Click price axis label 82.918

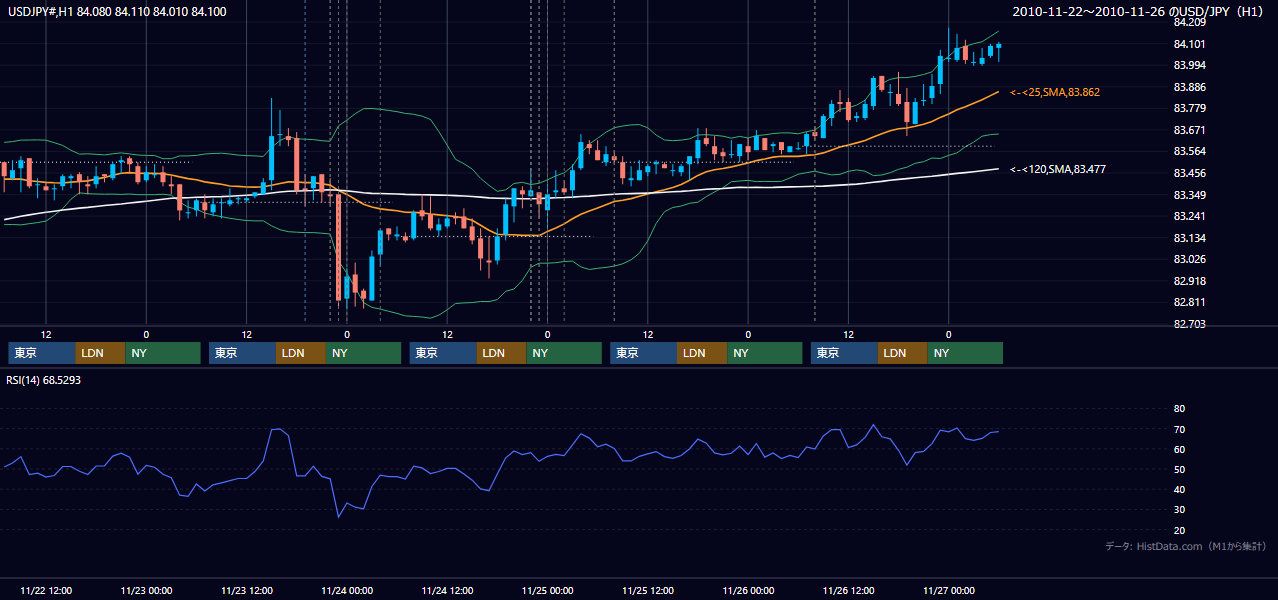pos(1189,281)
